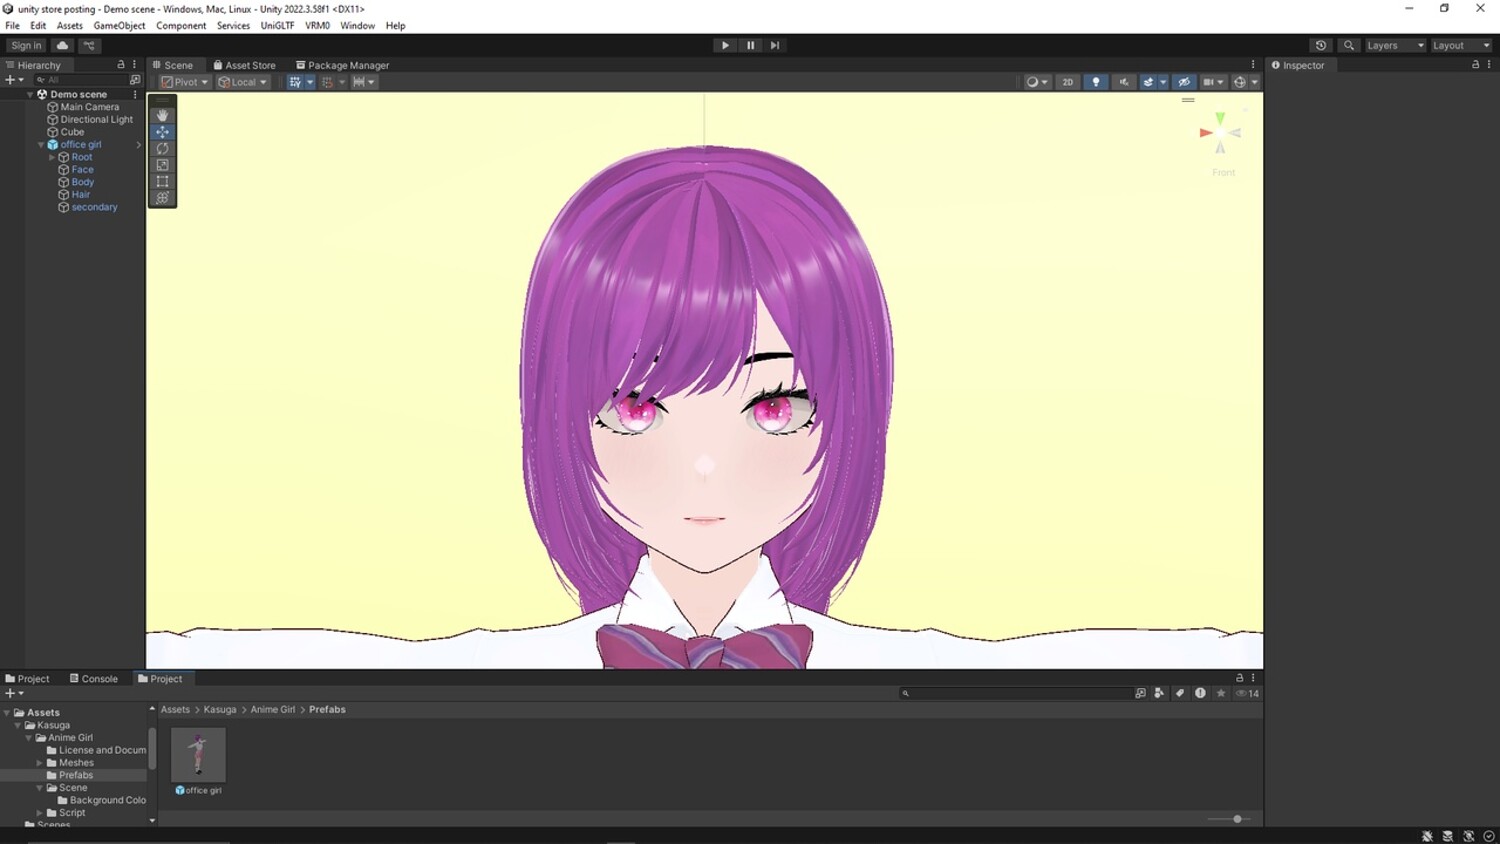
Task: Click the Sign in button
Action: click(x=26, y=45)
